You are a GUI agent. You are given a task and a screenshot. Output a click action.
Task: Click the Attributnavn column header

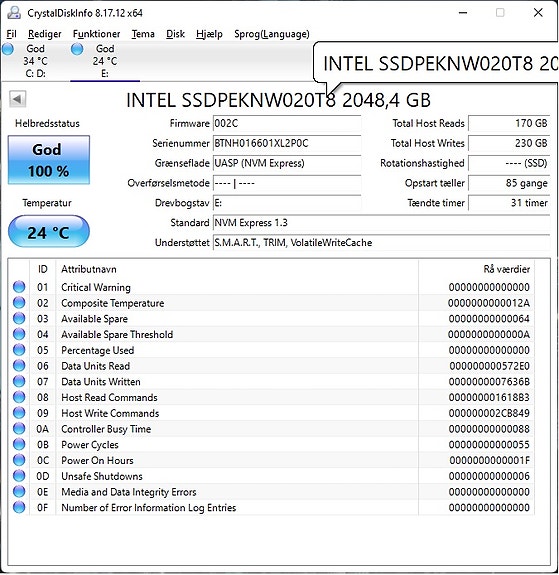tap(237, 270)
